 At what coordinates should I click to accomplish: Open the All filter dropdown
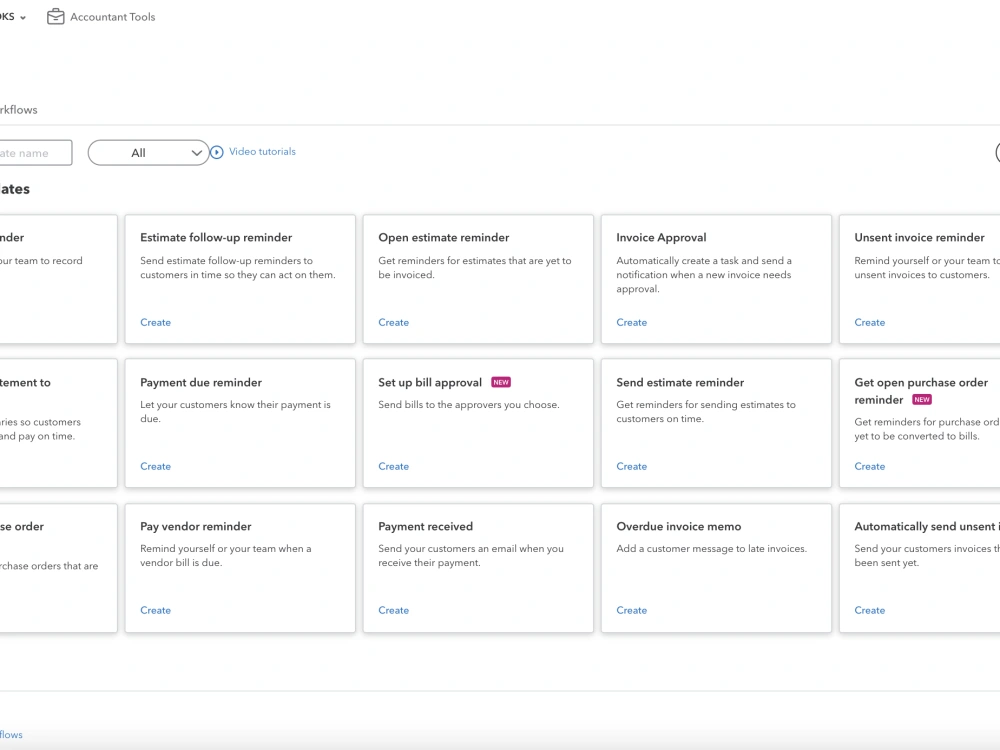pyautogui.click(x=148, y=152)
